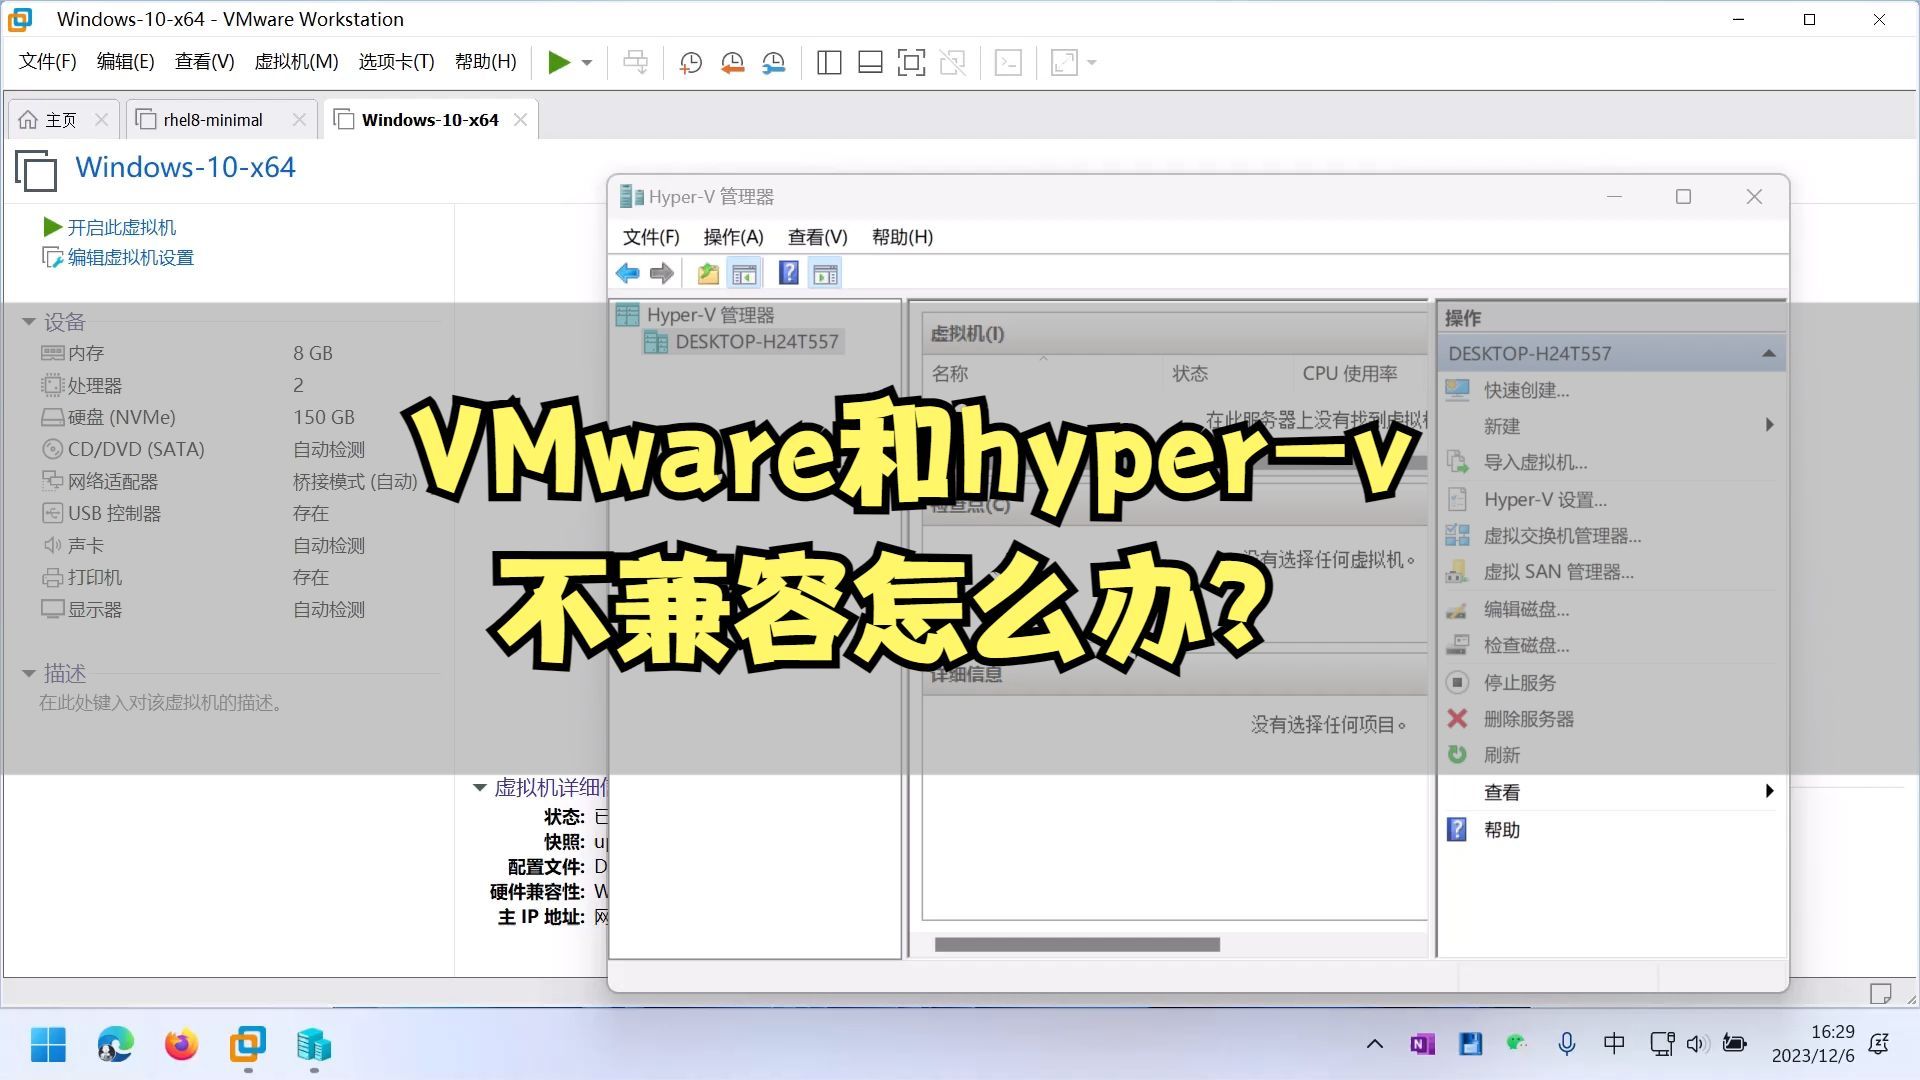The width and height of the screenshot is (1920, 1080).
Task: Collapse the 虚拟机详细信息 section
Action: 480,788
